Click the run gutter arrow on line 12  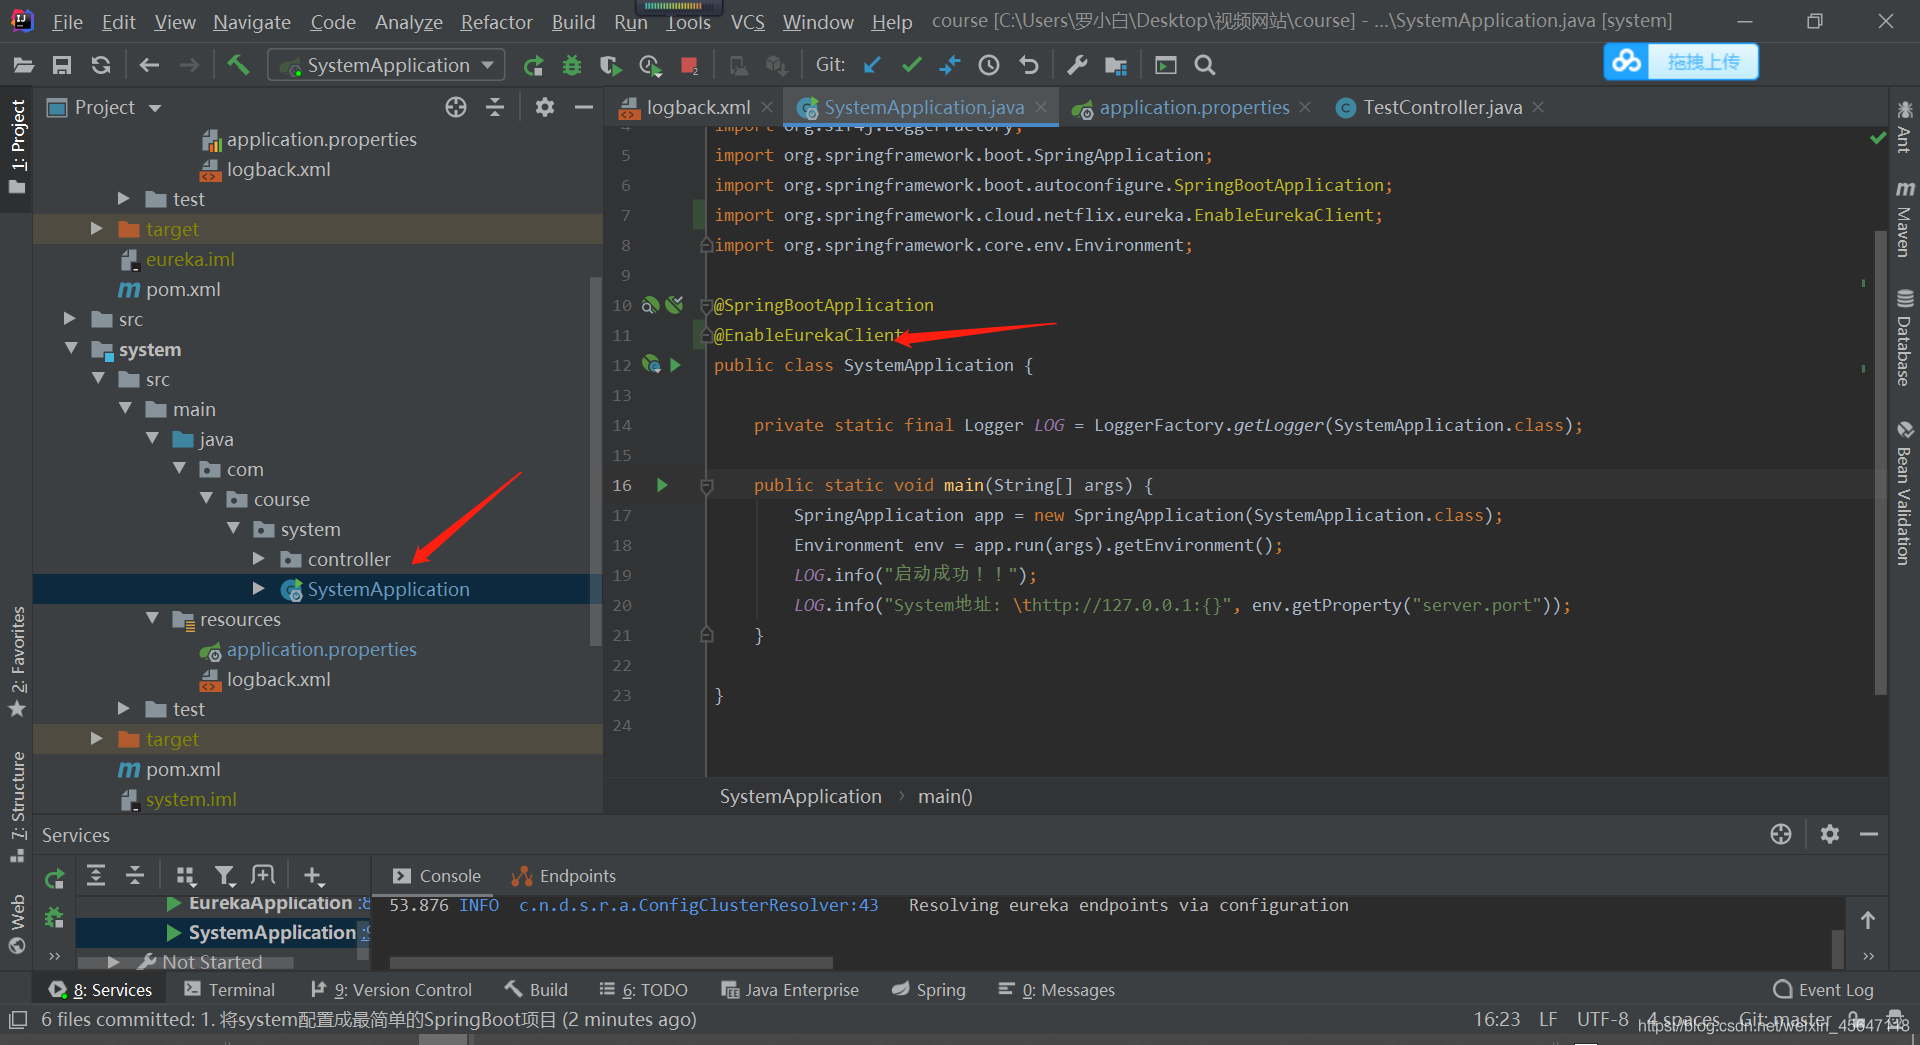(x=676, y=365)
